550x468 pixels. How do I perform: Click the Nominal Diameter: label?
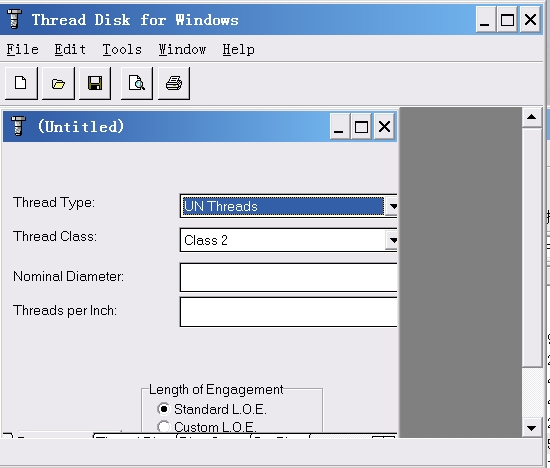(68, 276)
